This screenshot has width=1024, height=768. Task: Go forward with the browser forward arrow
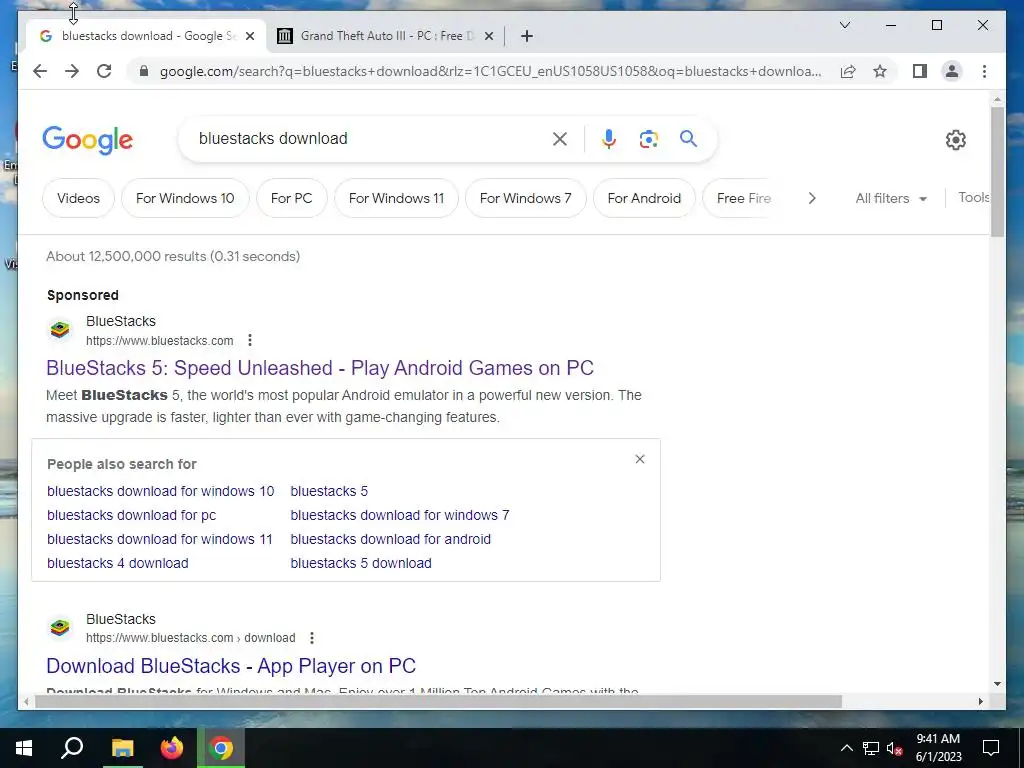[x=72, y=71]
